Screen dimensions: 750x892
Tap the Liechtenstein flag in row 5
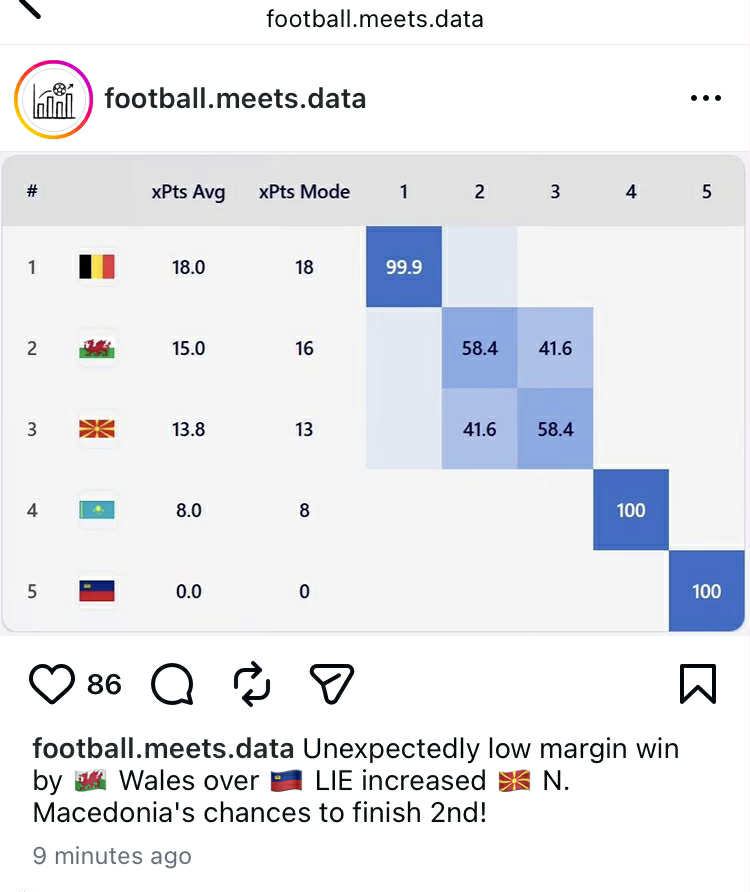pos(97,591)
